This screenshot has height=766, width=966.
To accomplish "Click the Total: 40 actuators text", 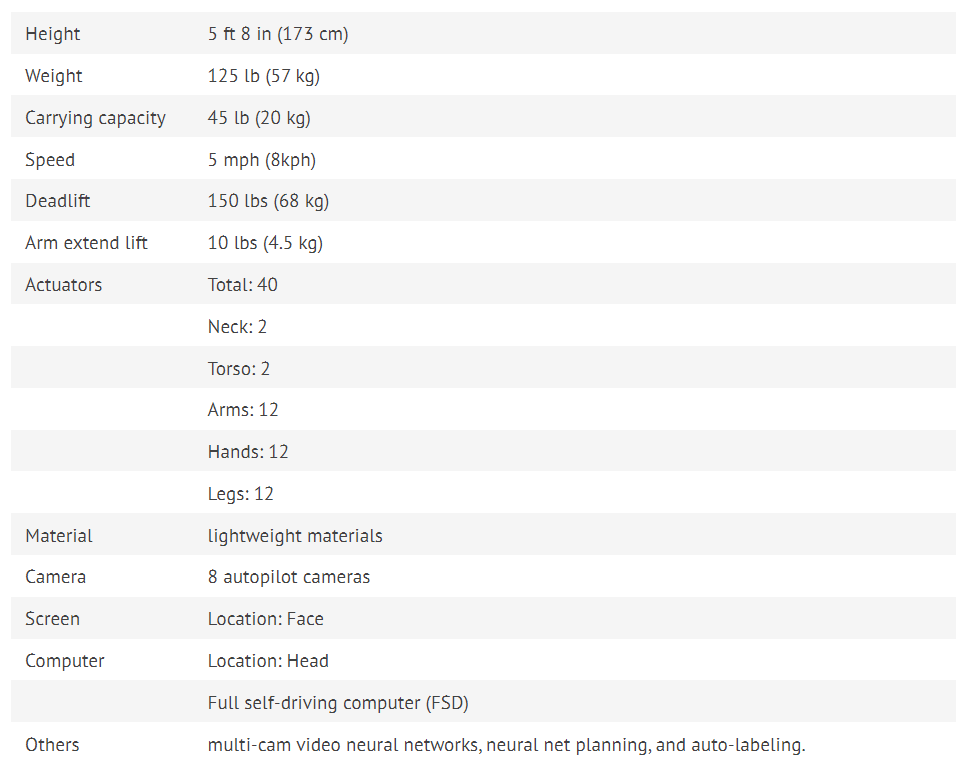I will point(243,285).
